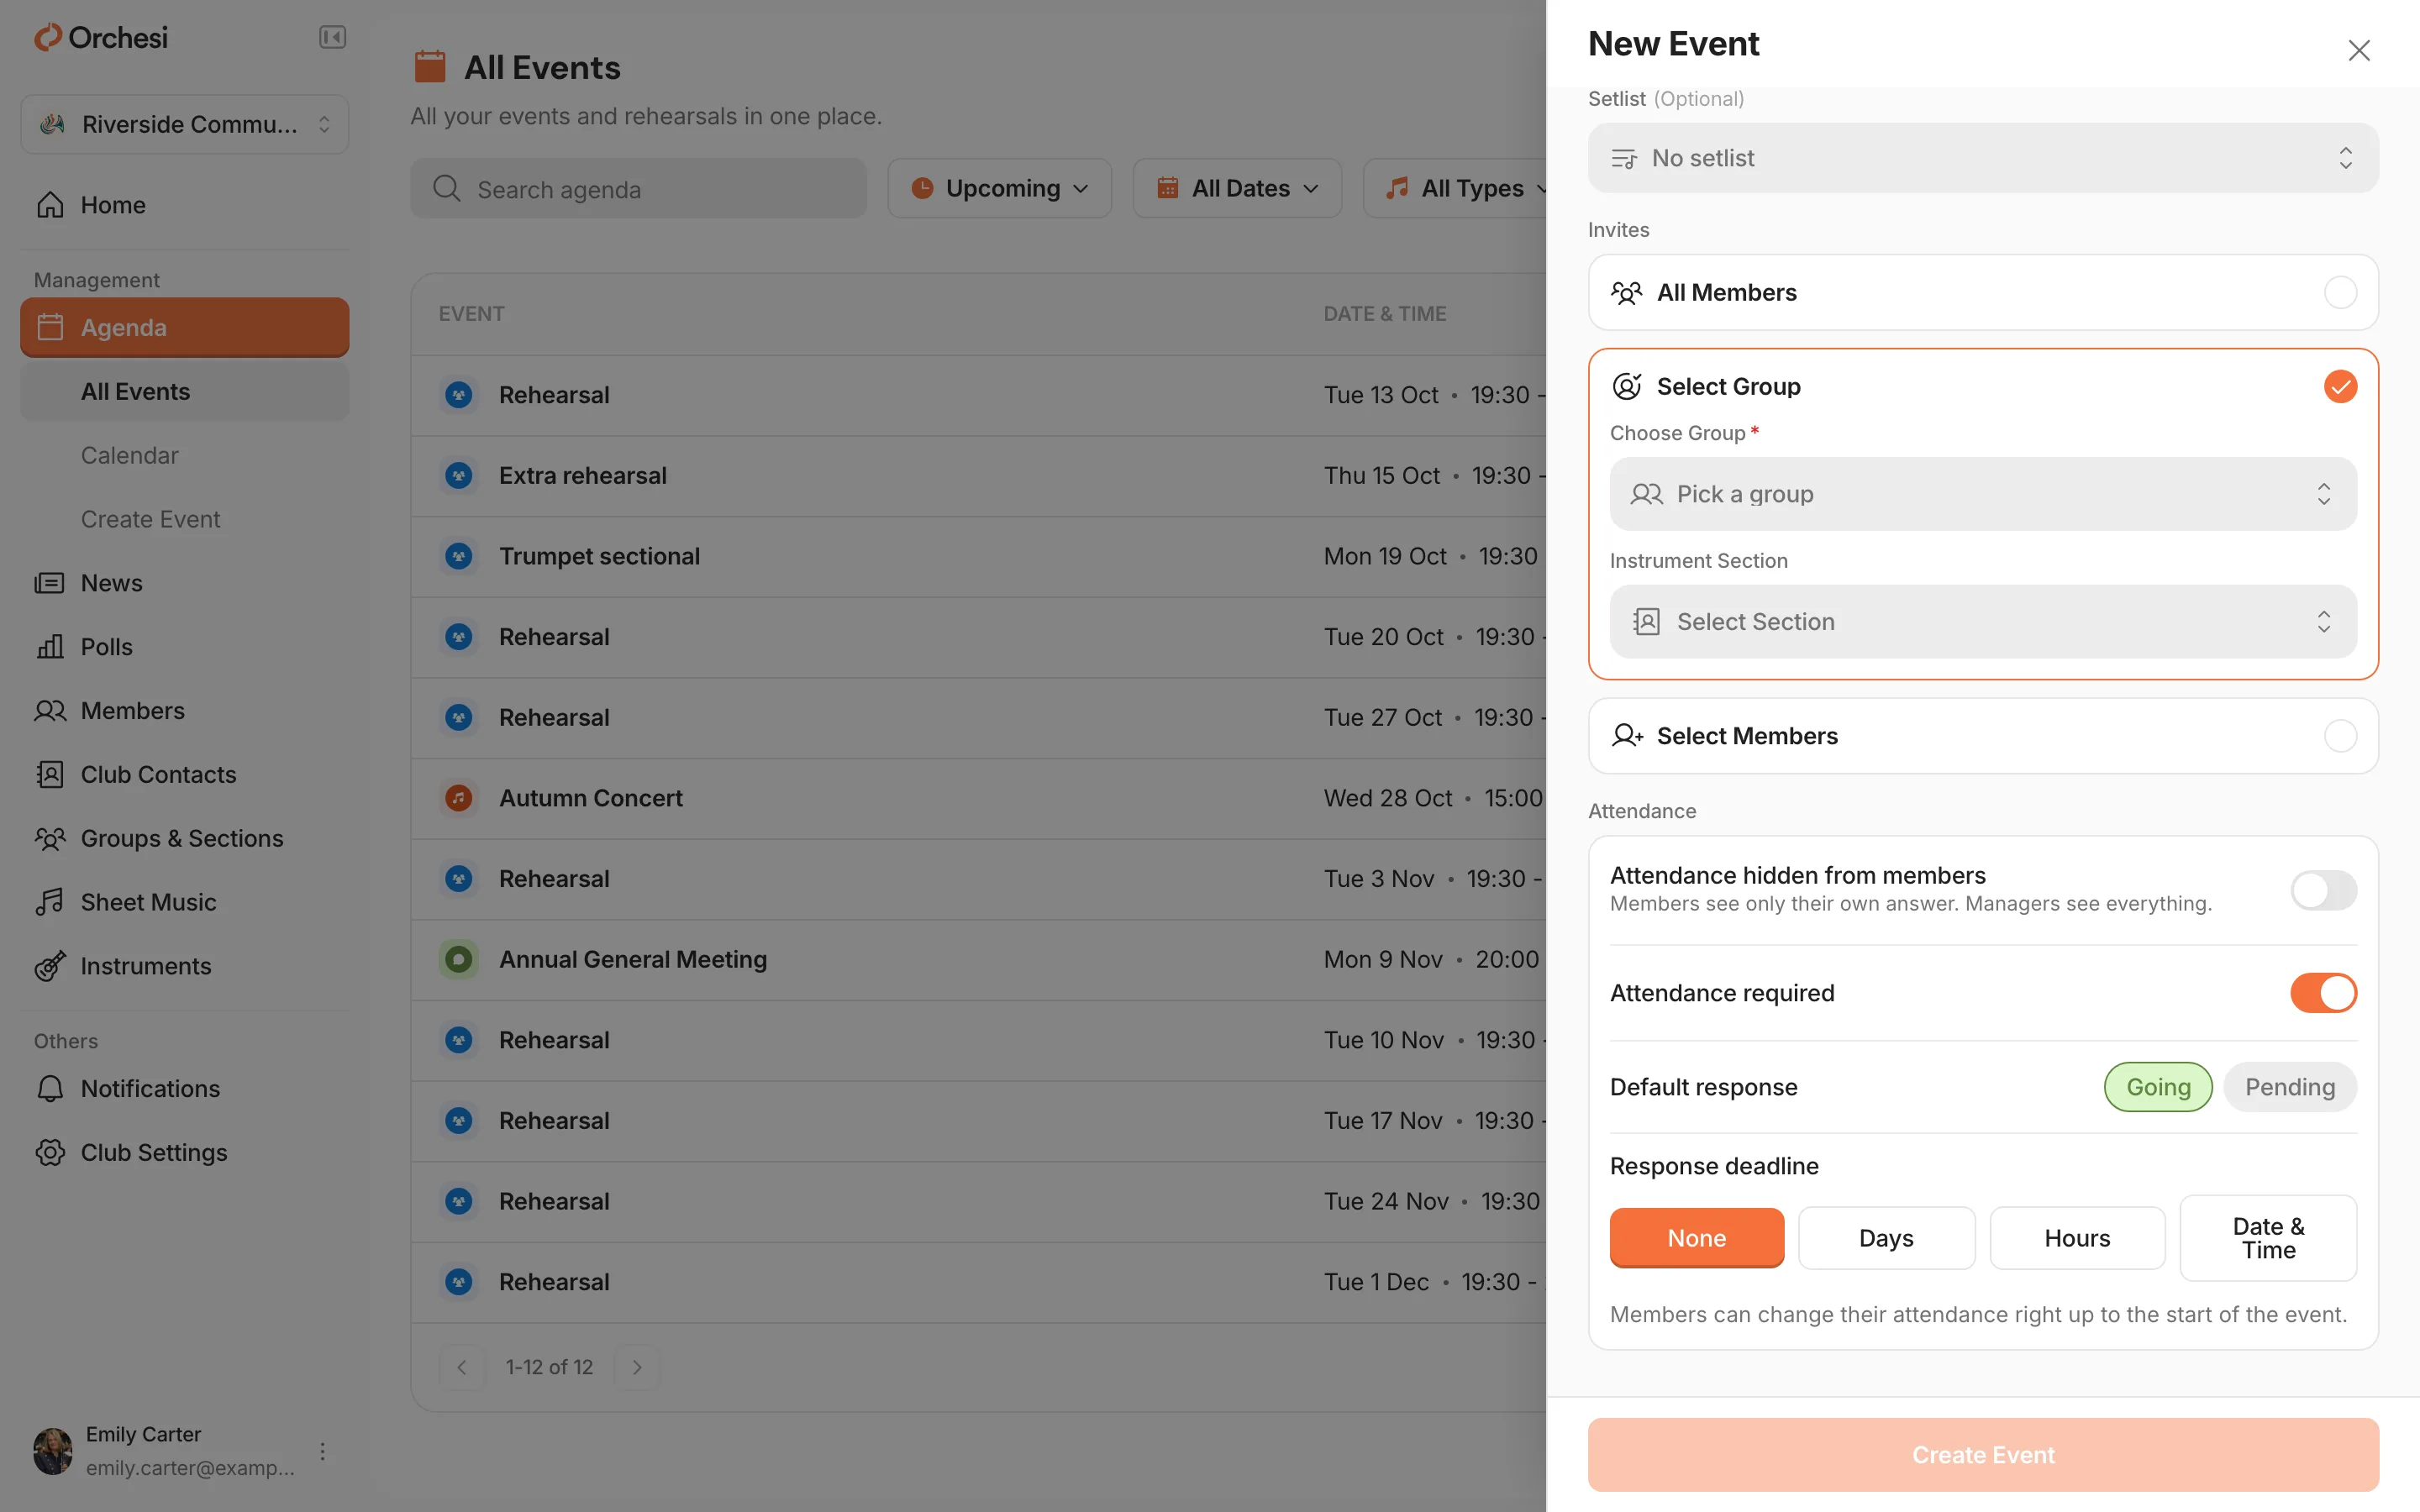Select the All Members invite option

[x=1983, y=293]
